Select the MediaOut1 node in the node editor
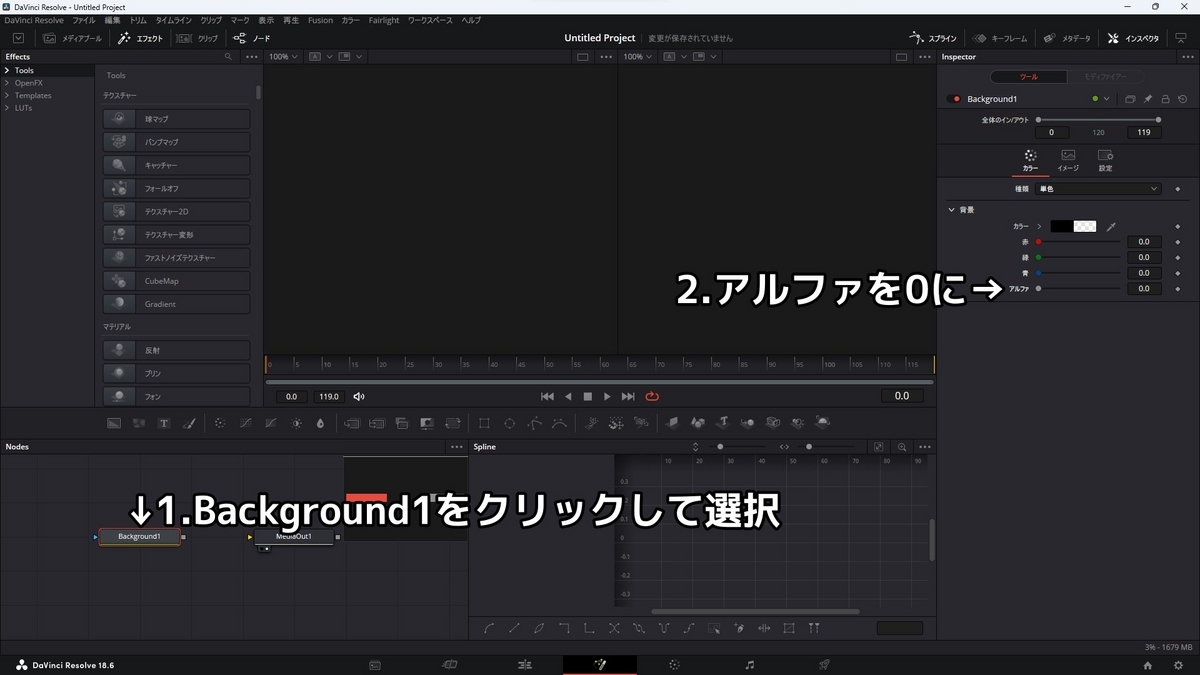Image resolution: width=1200 pixels, height=675 pixels. click(x=294, y=536)
